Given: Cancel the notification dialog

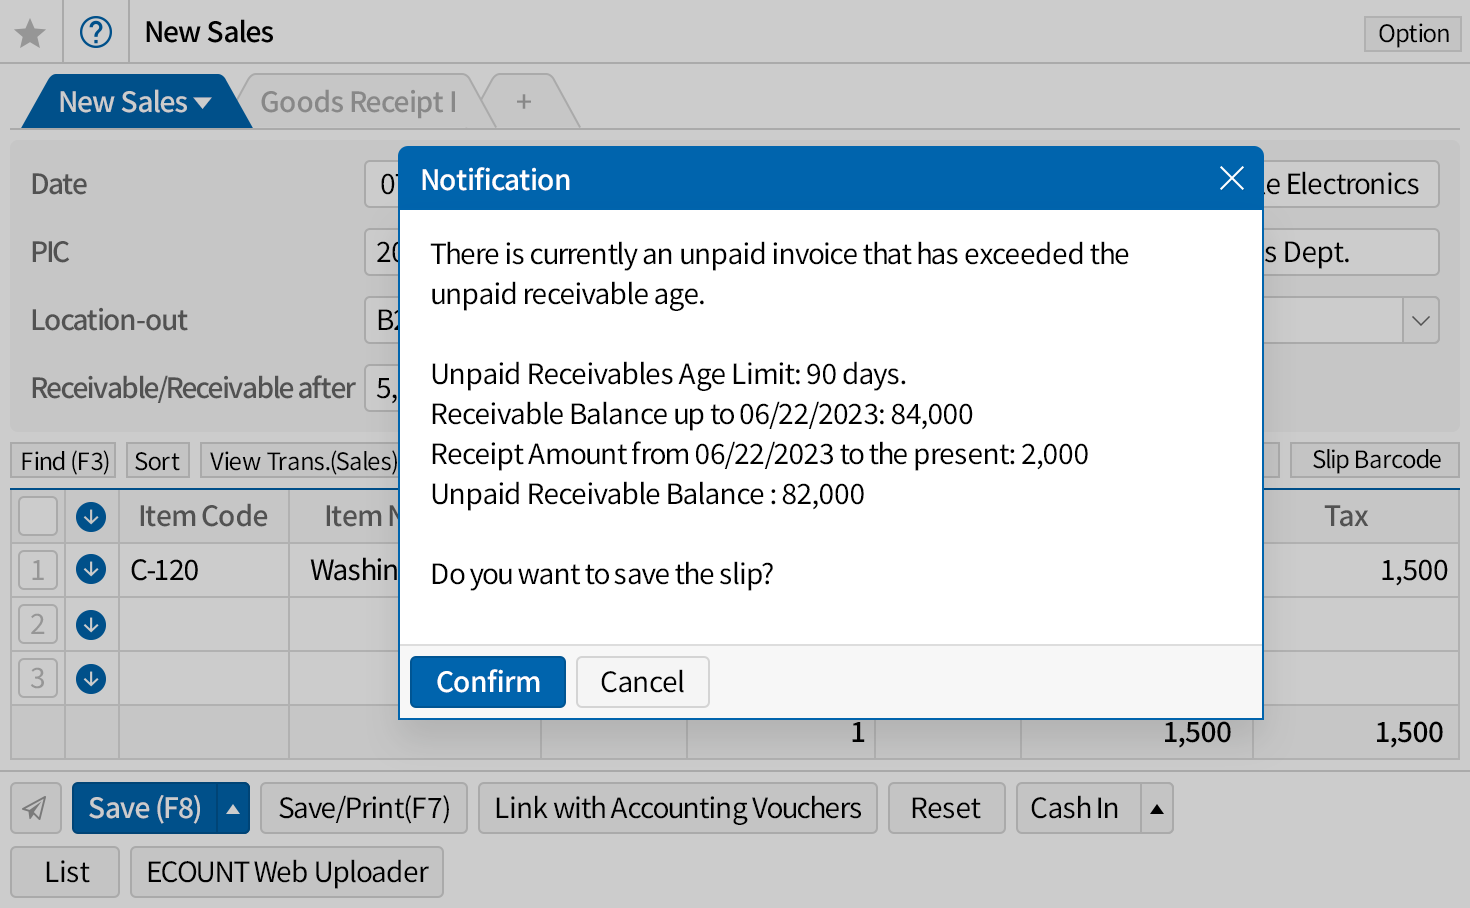Looking at the screenshot, I should pyautogui.click(x=642, y=682).
